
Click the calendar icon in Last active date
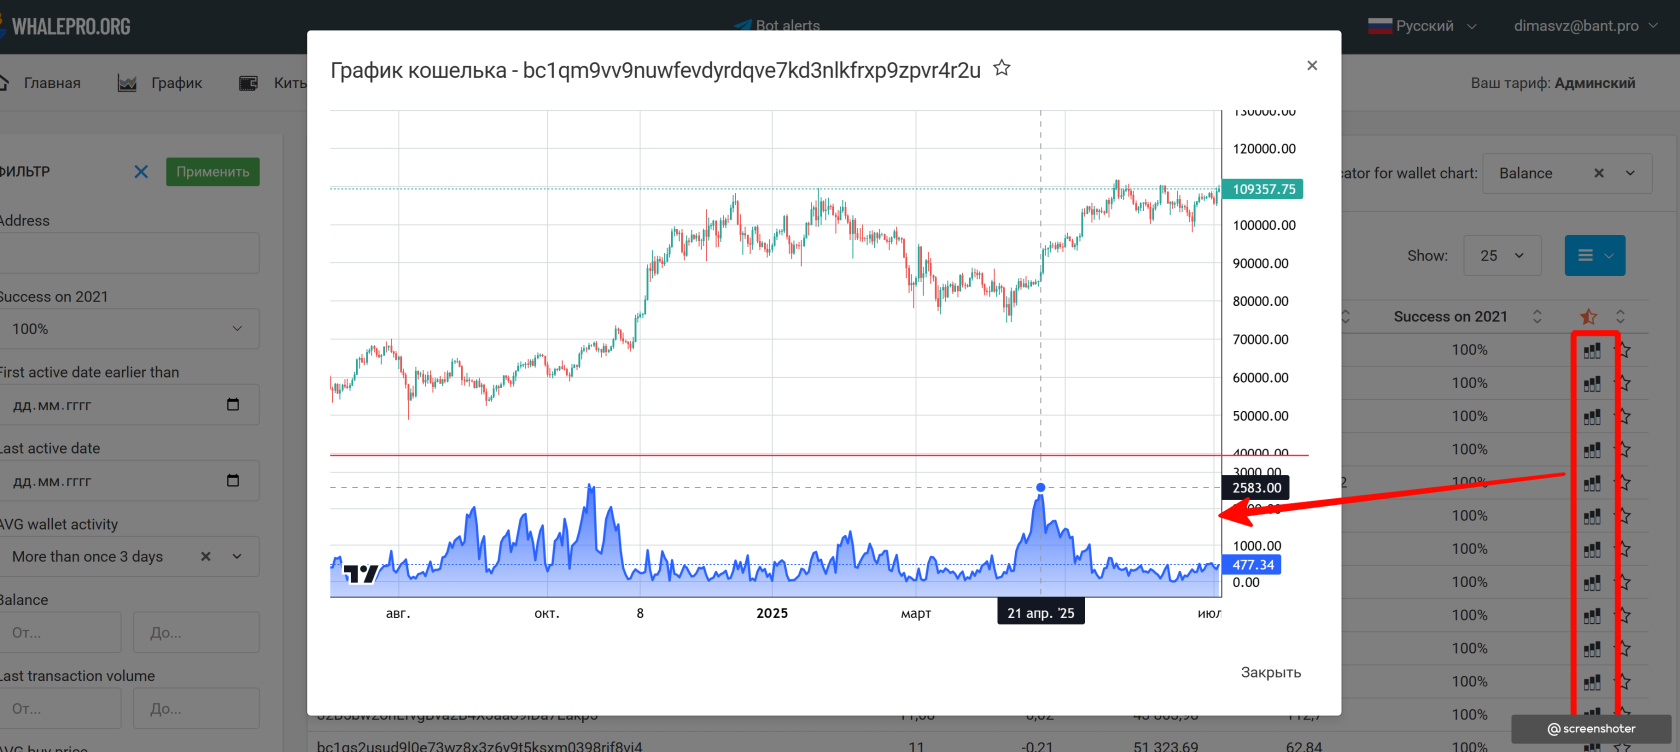[x=233, y=481]
